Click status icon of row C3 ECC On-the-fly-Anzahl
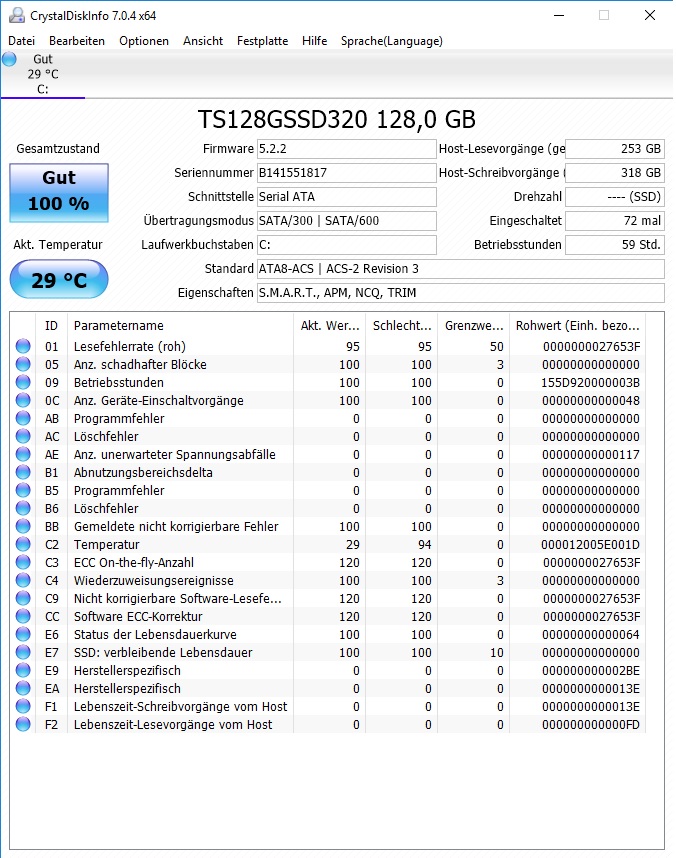The height and width of the screenshot is (858, 676). pos(23,563)
